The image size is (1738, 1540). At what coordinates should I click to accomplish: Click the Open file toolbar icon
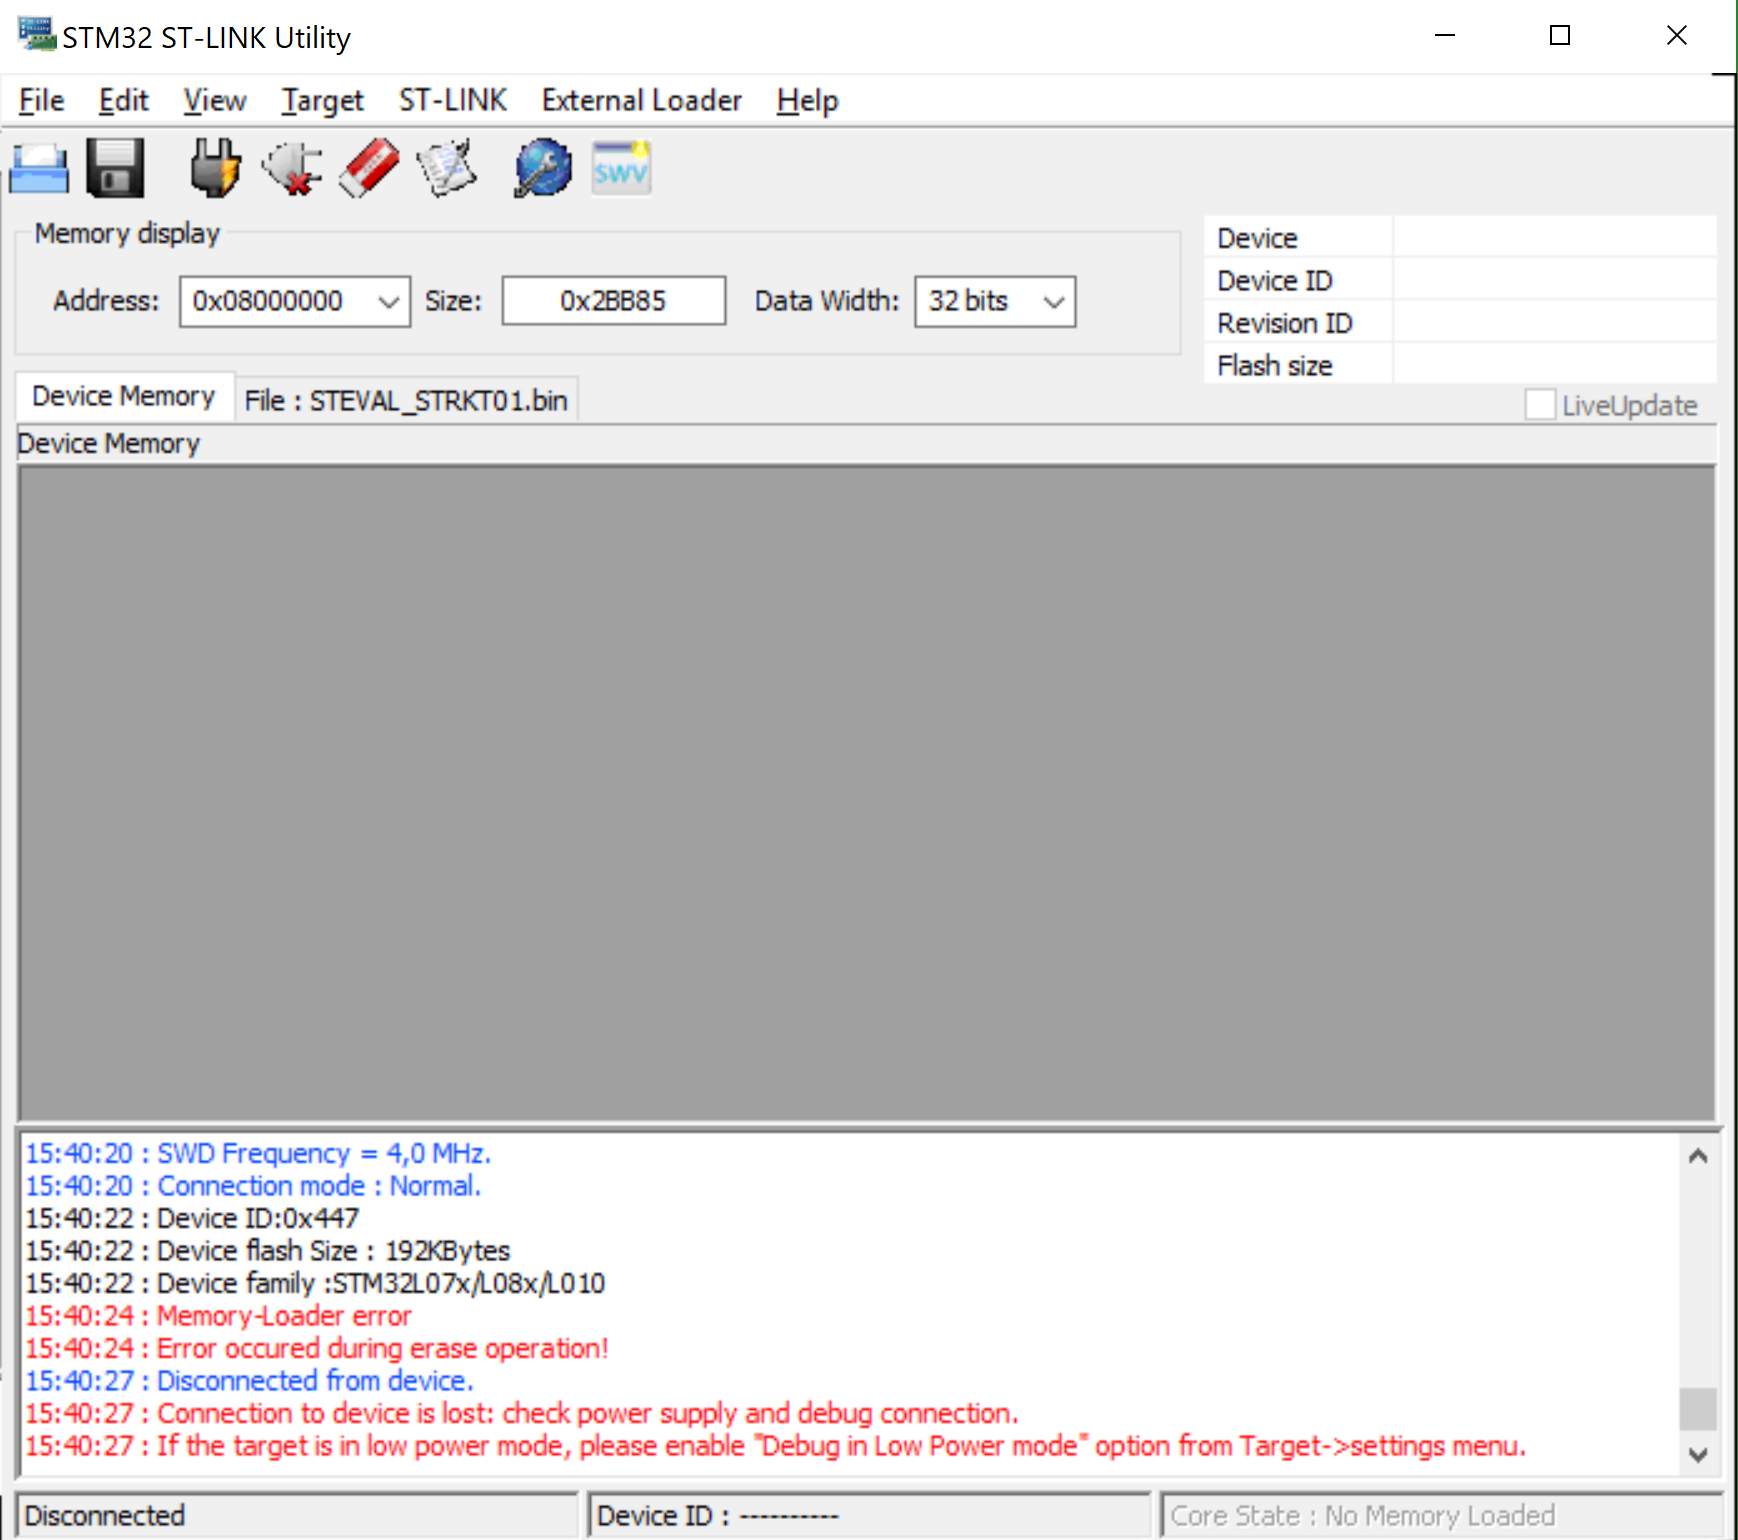[x=39, y=168]
